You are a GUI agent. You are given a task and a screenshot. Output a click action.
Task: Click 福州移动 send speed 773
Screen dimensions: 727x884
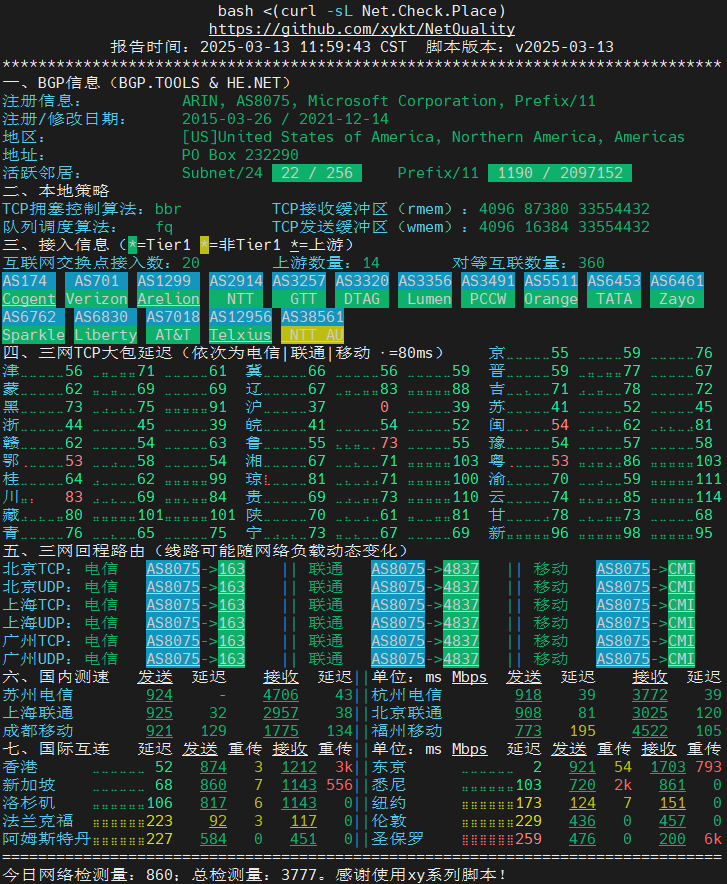tap(529, 731)
